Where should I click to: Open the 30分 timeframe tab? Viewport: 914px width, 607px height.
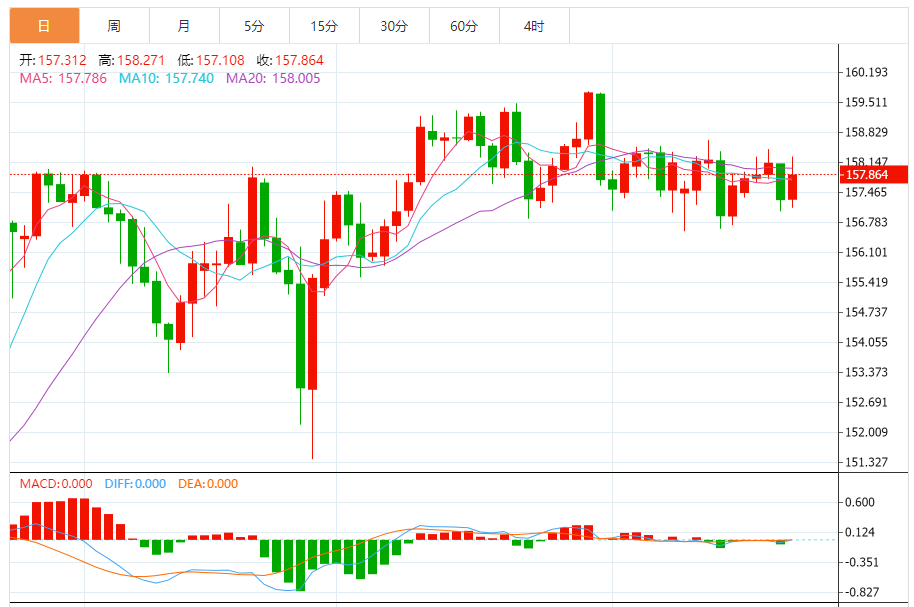point(394,26)
